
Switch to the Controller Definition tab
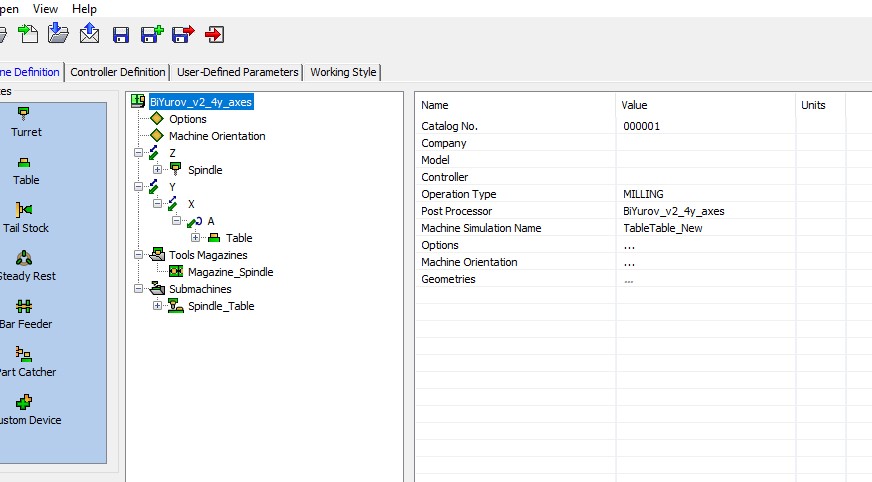point(118,72)
